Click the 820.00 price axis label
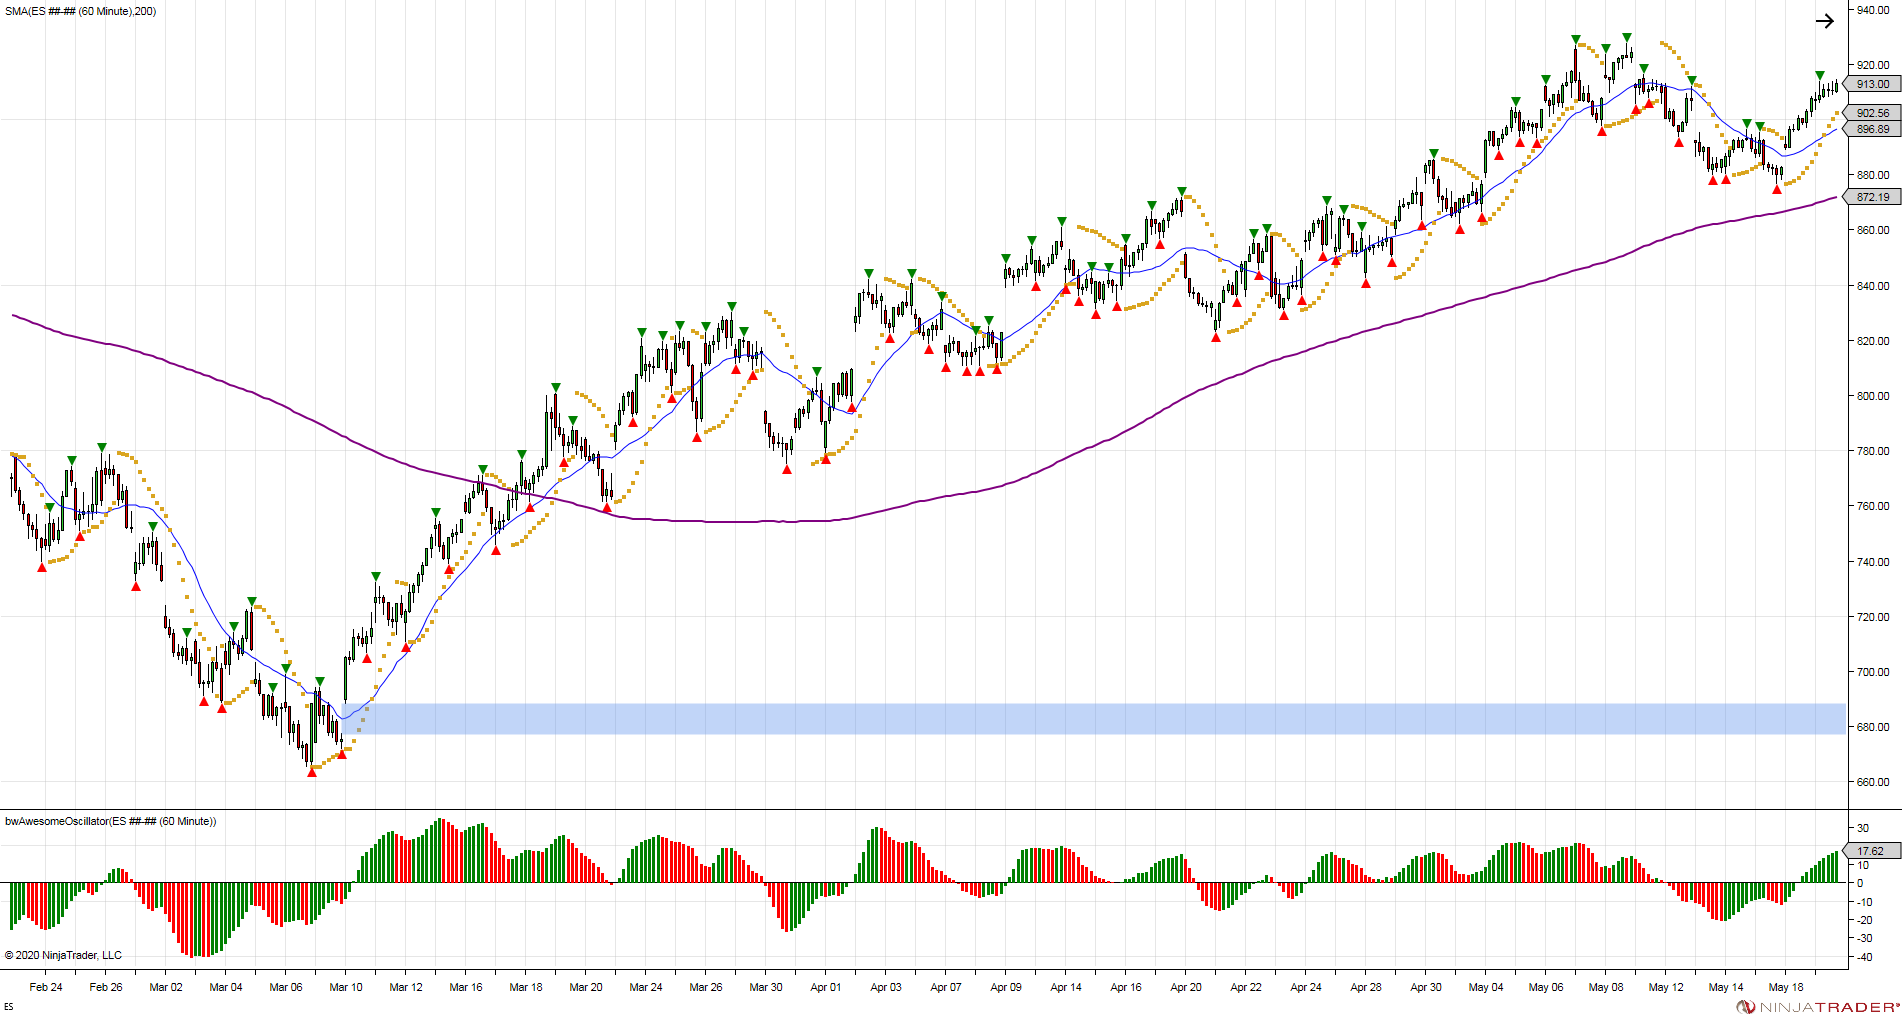1902x1016 pixels. (x=1873, y=341)
